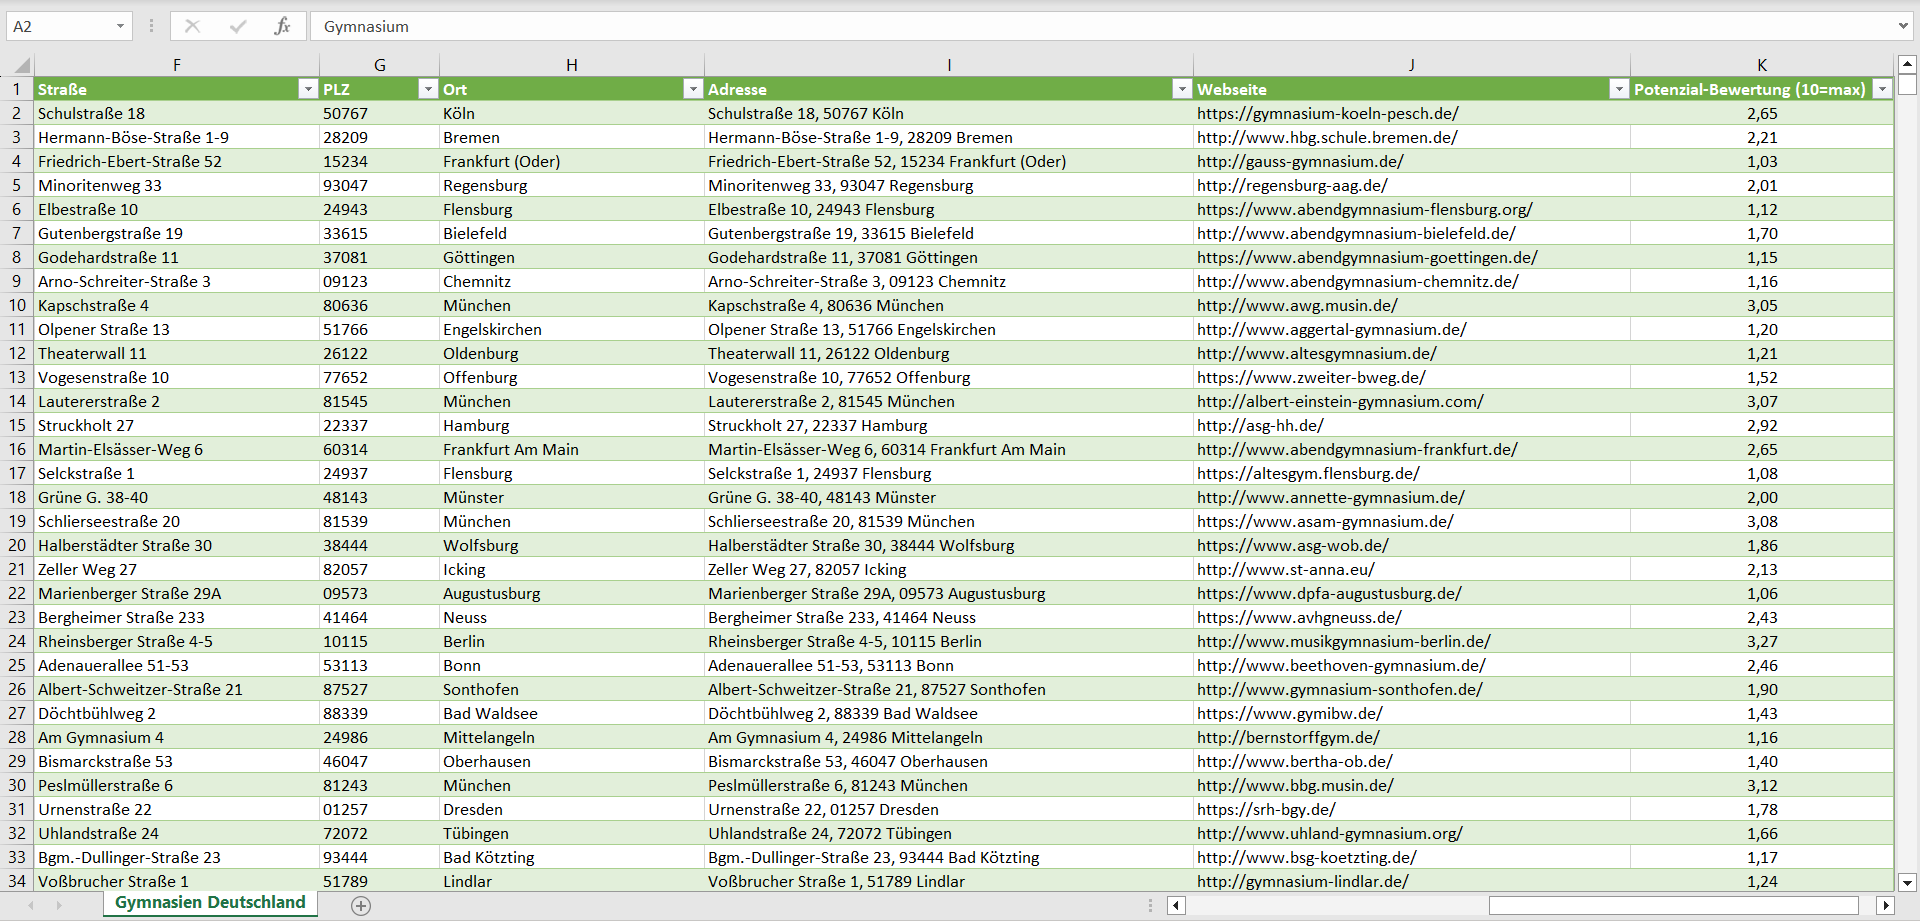Image resolution: width=1920 pixels, height=921 pixels.
Task: Click Ort cell Sonthofen
Action: (x=571, y=689)
